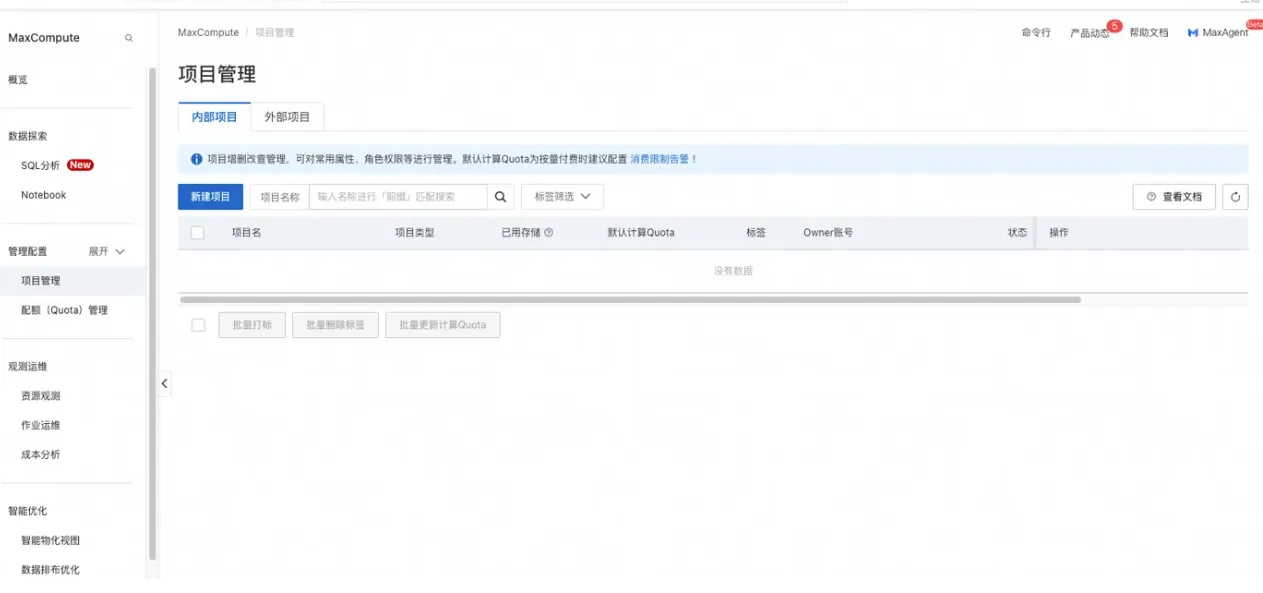This screenshot has width=1263, height=593.
Task: Click MaxCompute in the breadcrumb
Action: [208, 33]
